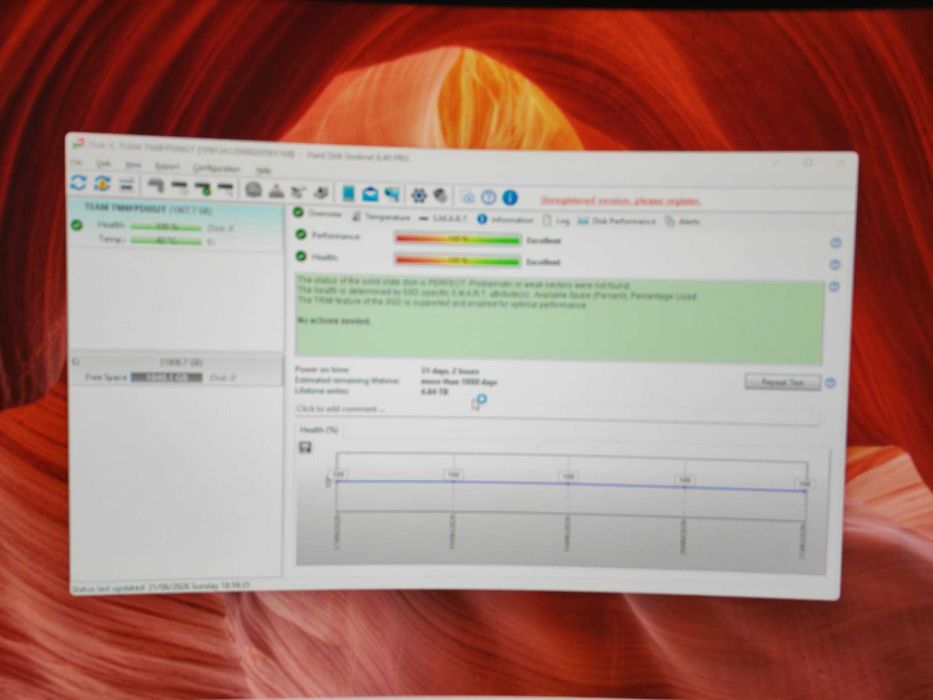Click the first data point on health graph
Viewport: 933px width, 700px height.
[x=337, y=481]
